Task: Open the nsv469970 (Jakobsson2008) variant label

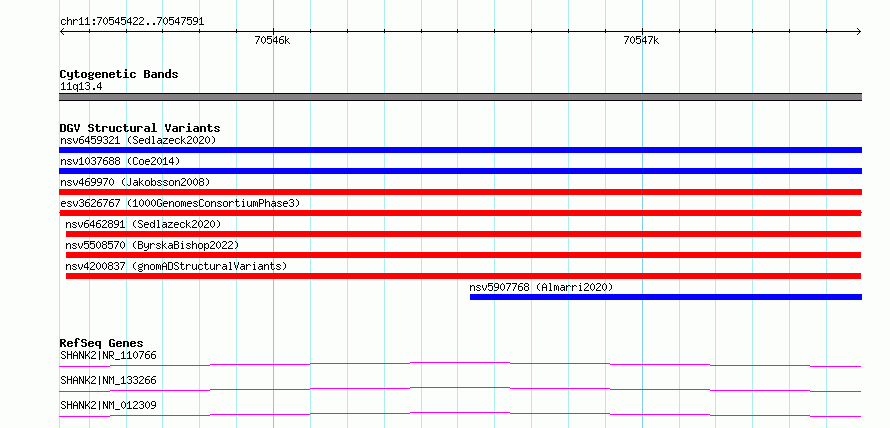Action: point(135,182)
